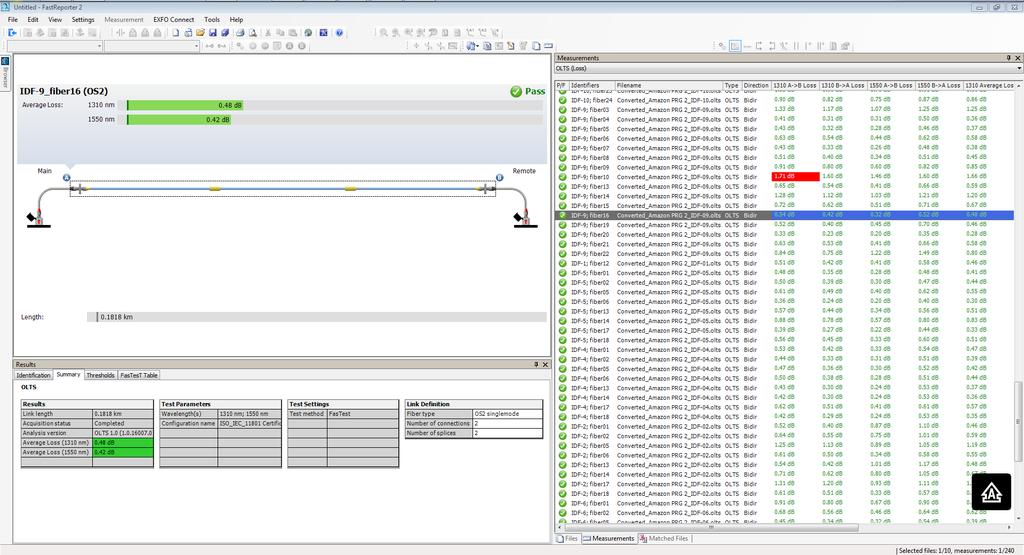Click the Average Loss (1310 nm) result cell

coord(123,443)
